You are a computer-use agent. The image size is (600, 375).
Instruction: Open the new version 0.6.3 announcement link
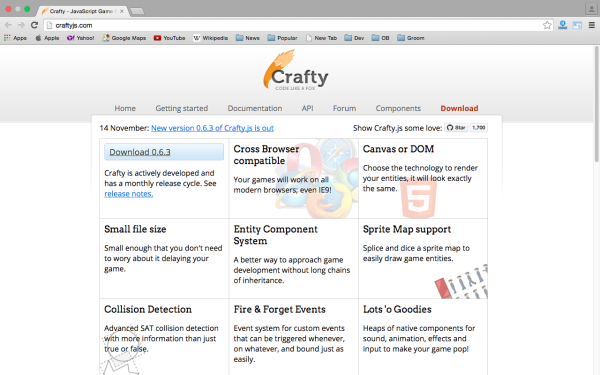click(212, 128)
